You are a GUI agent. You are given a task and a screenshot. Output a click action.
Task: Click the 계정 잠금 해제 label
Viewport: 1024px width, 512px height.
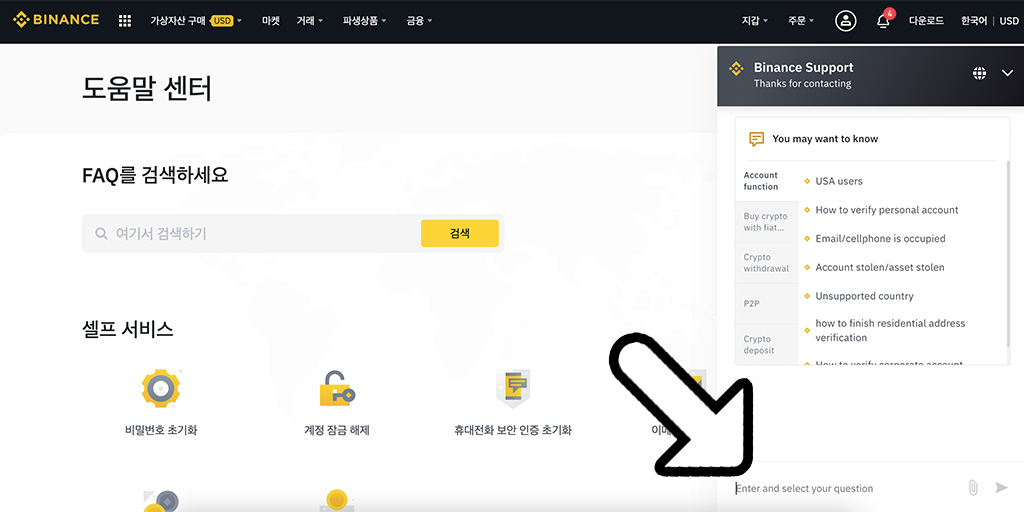(x=337, y=430)
